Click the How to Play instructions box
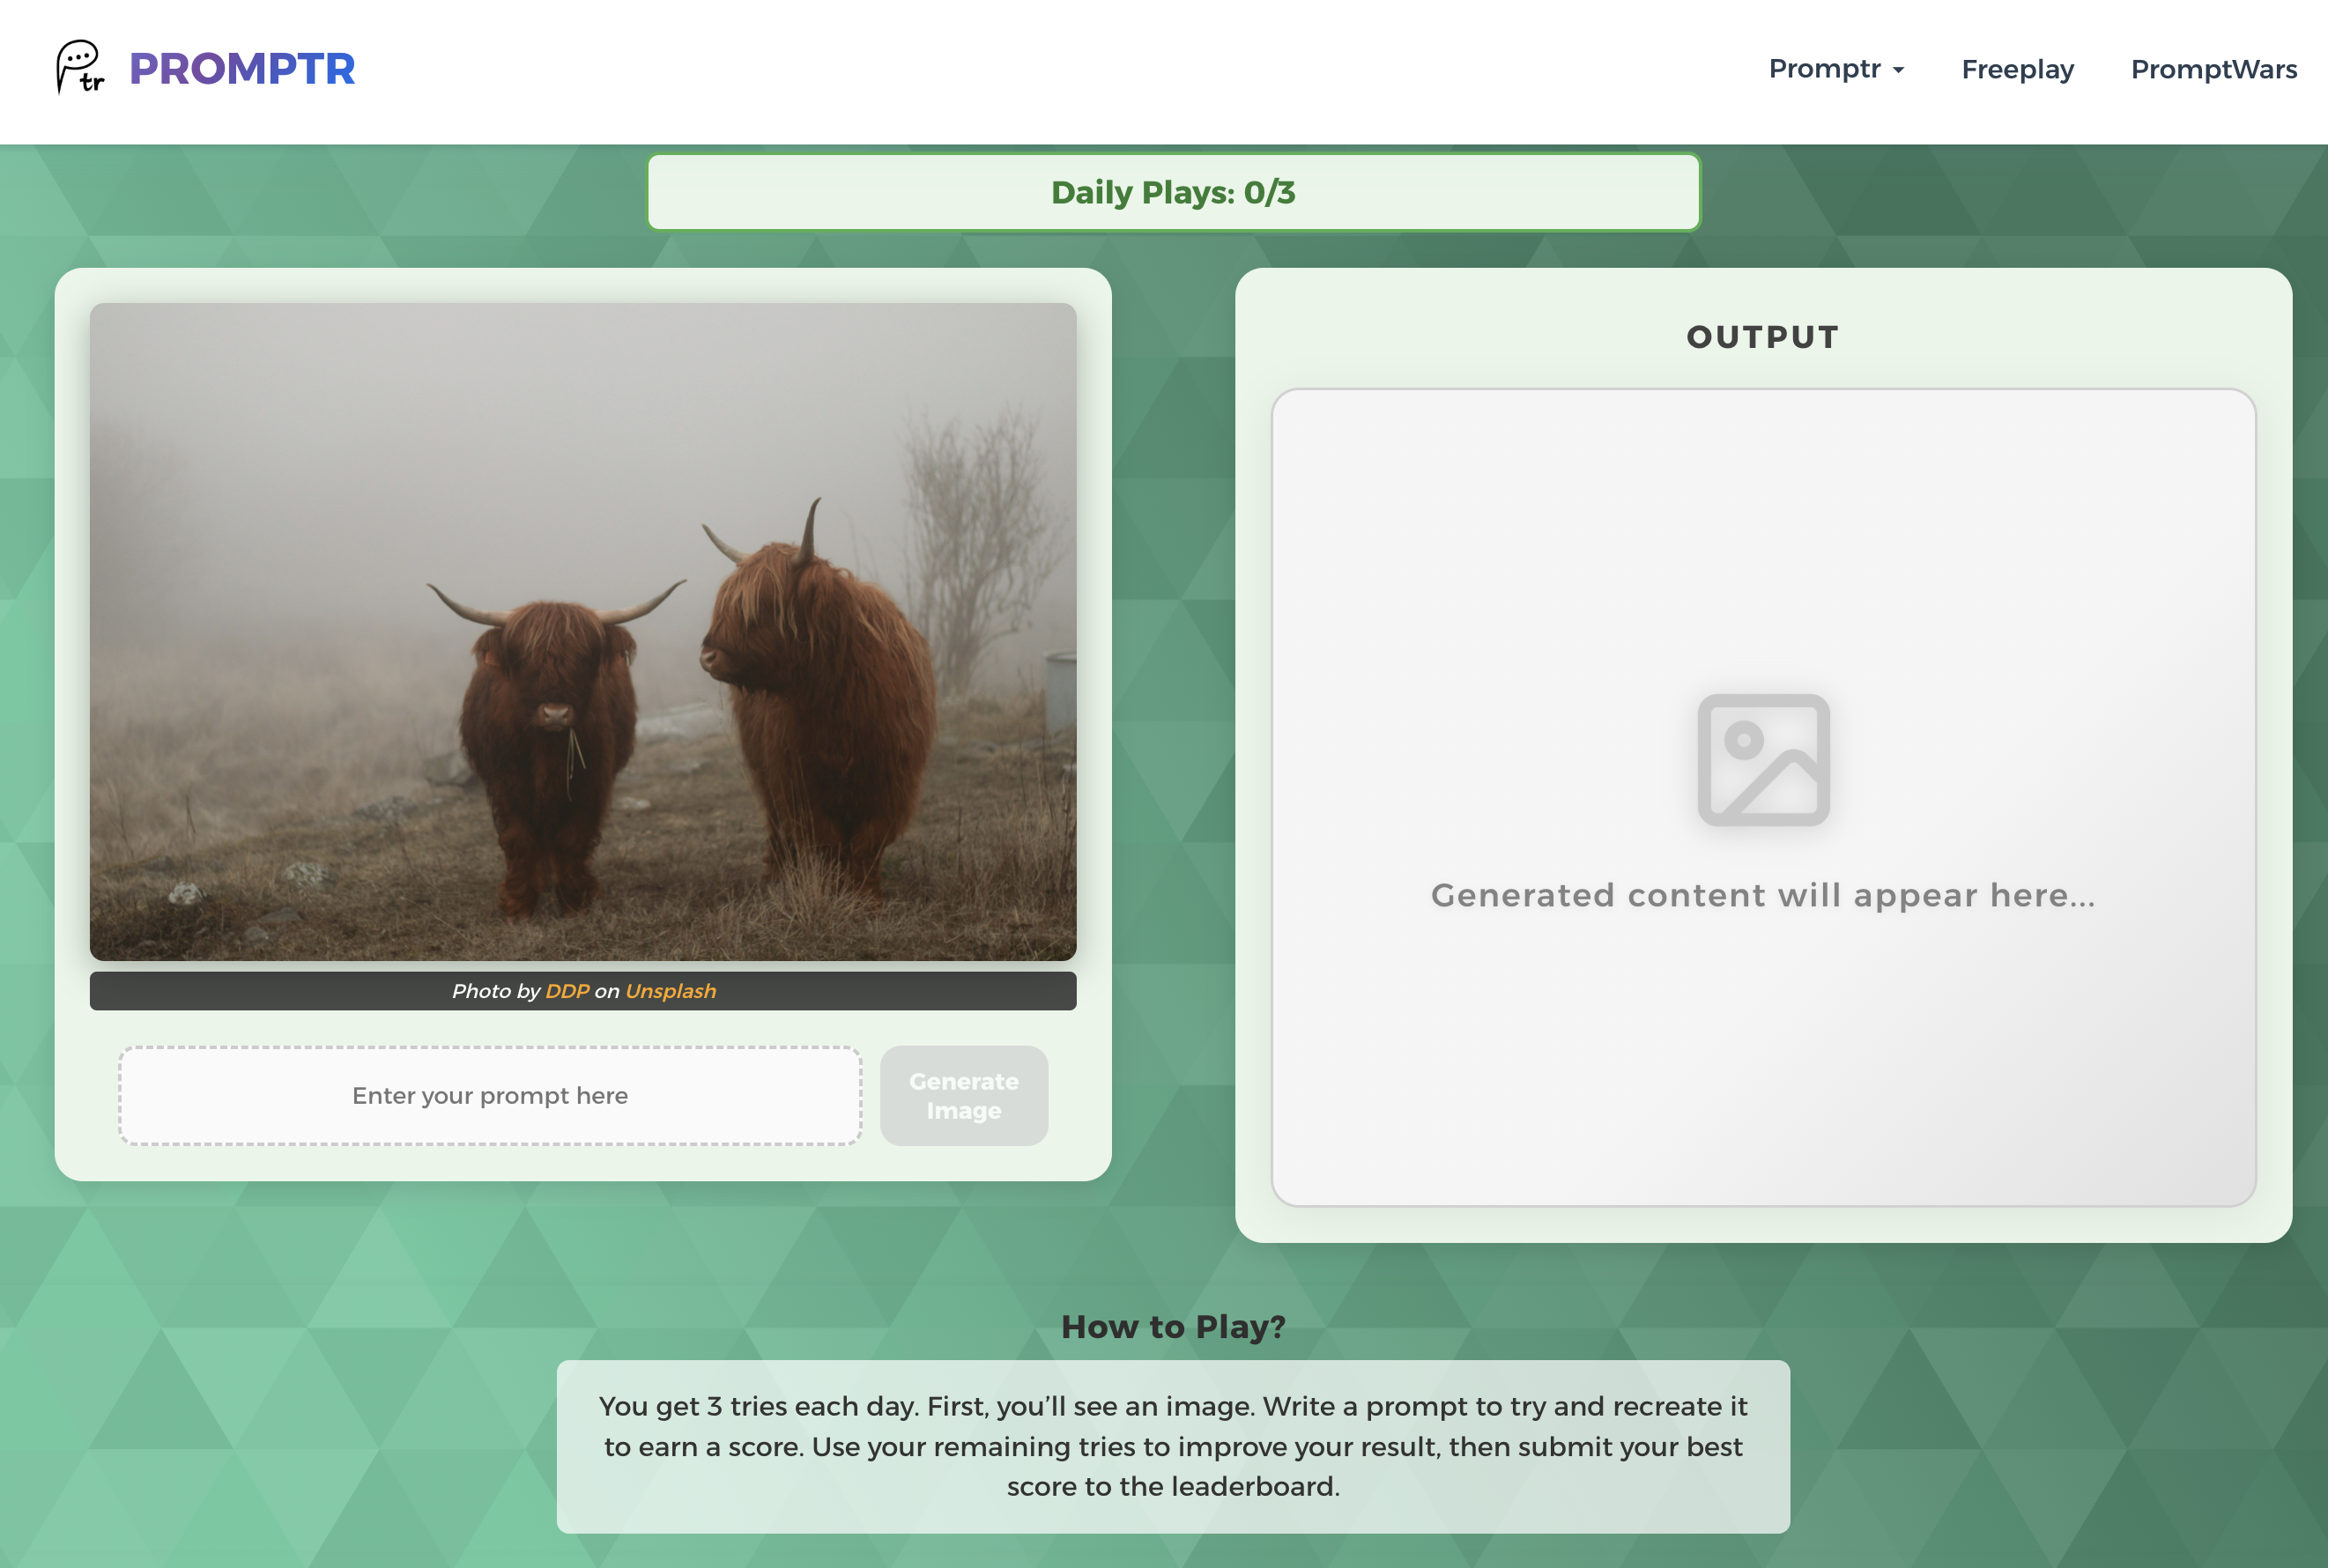 click(1172, 1446)
